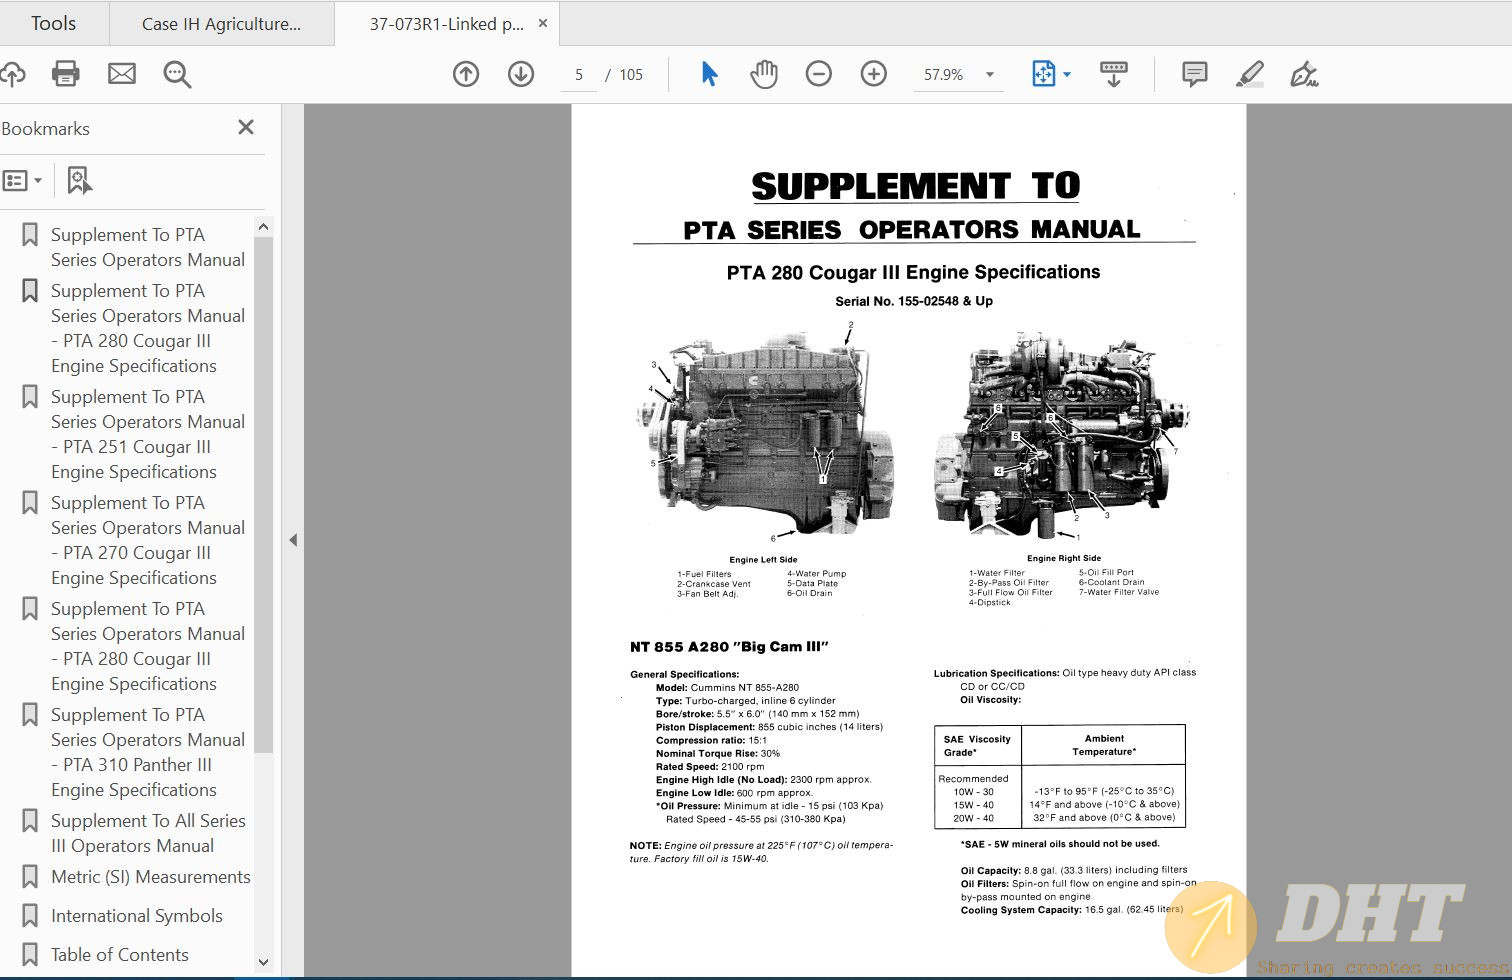Click bookmark icon beside PTA 310 Panther entry
Screen dimensions: 1512x980
point(30,715)
